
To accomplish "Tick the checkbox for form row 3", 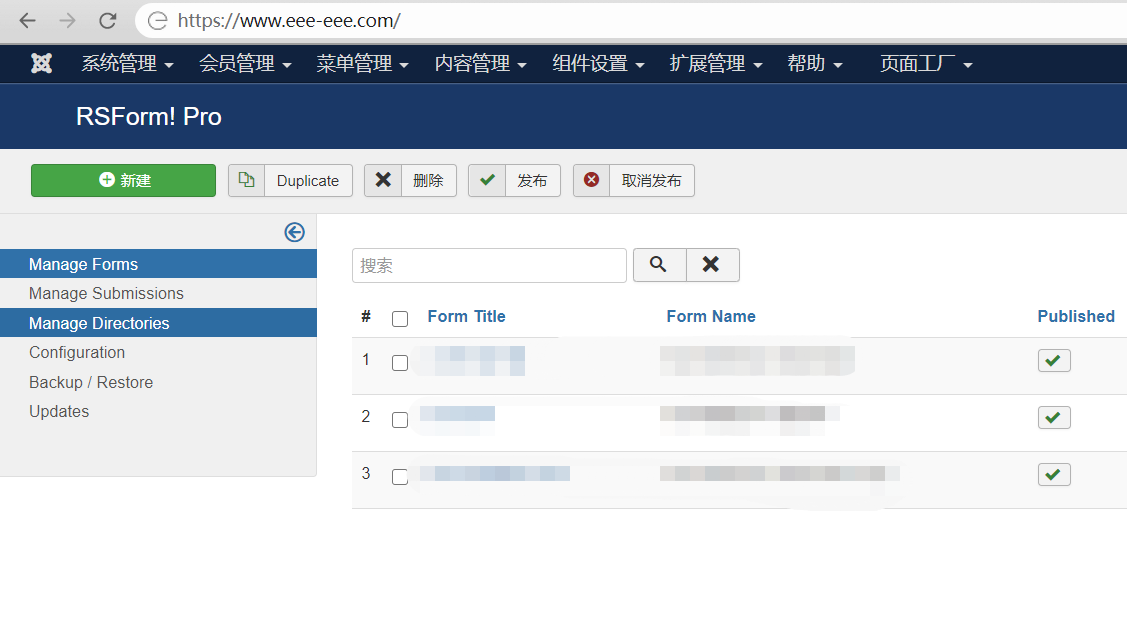I will pos(400,477).
